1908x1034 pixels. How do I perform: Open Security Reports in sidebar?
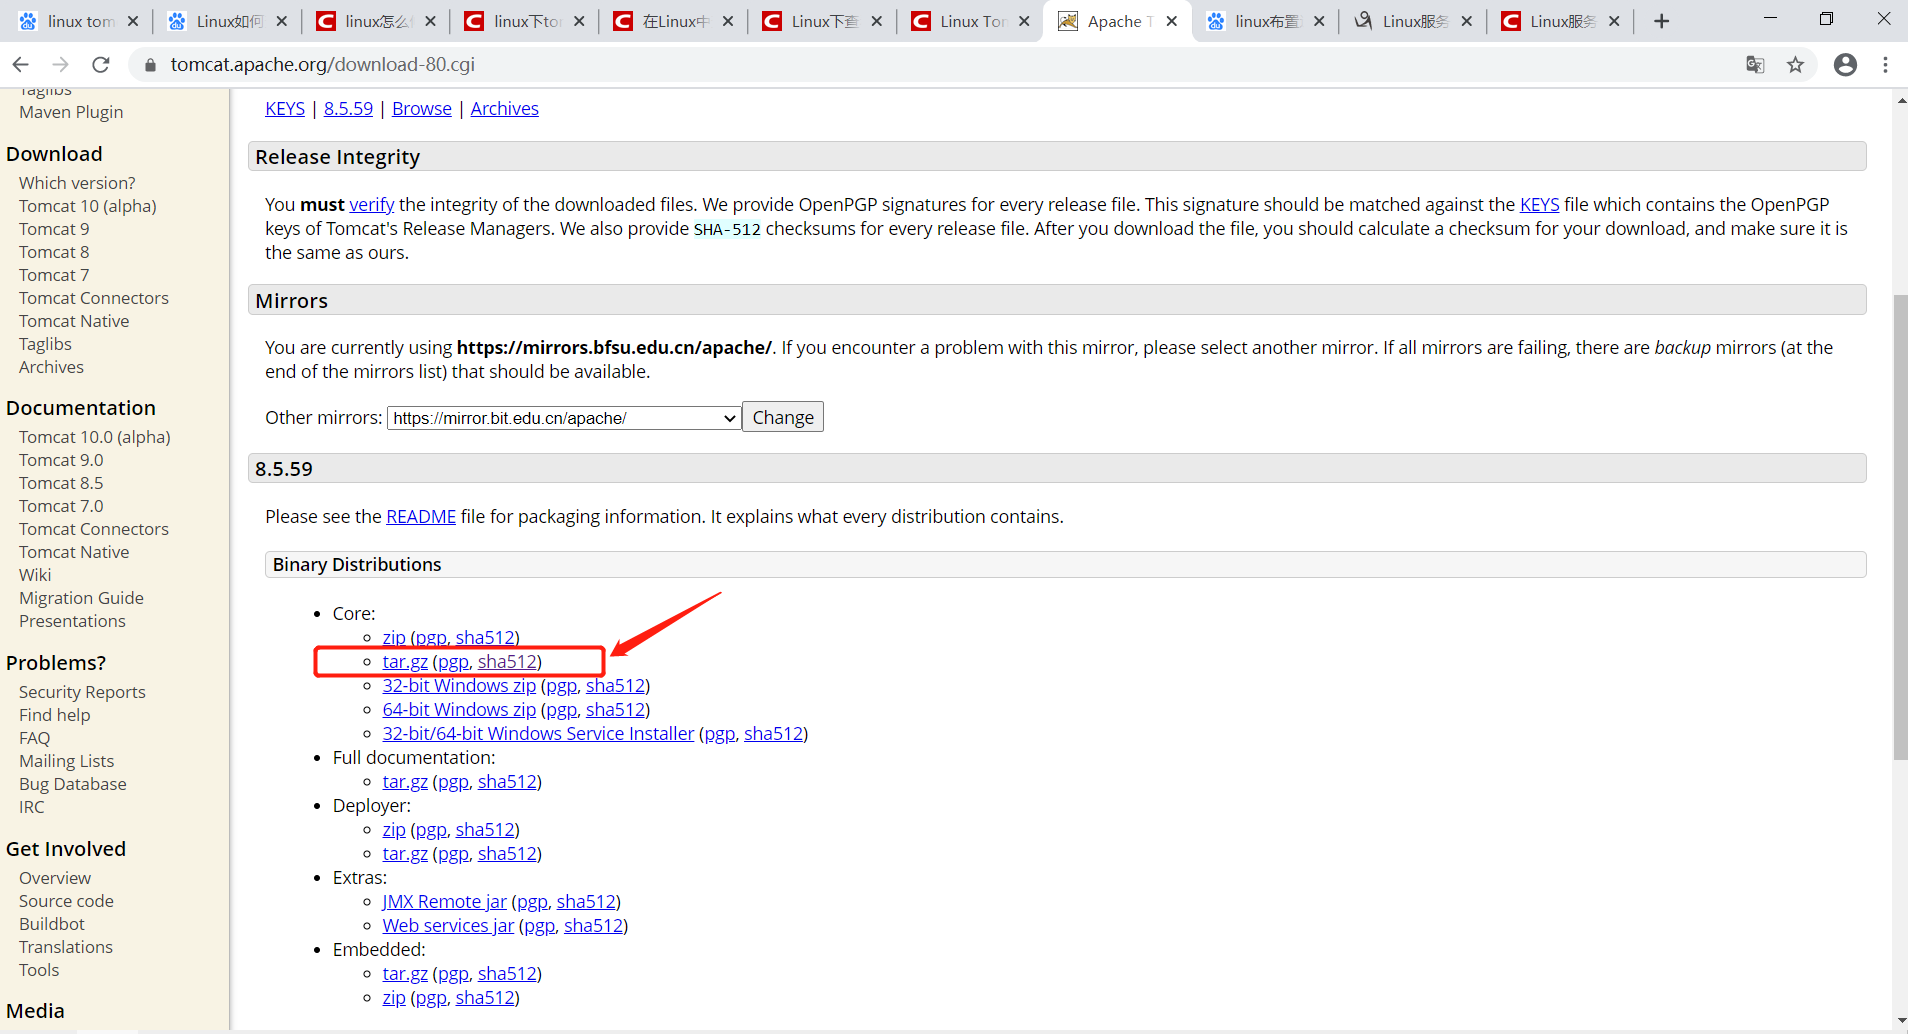point(82,692)
